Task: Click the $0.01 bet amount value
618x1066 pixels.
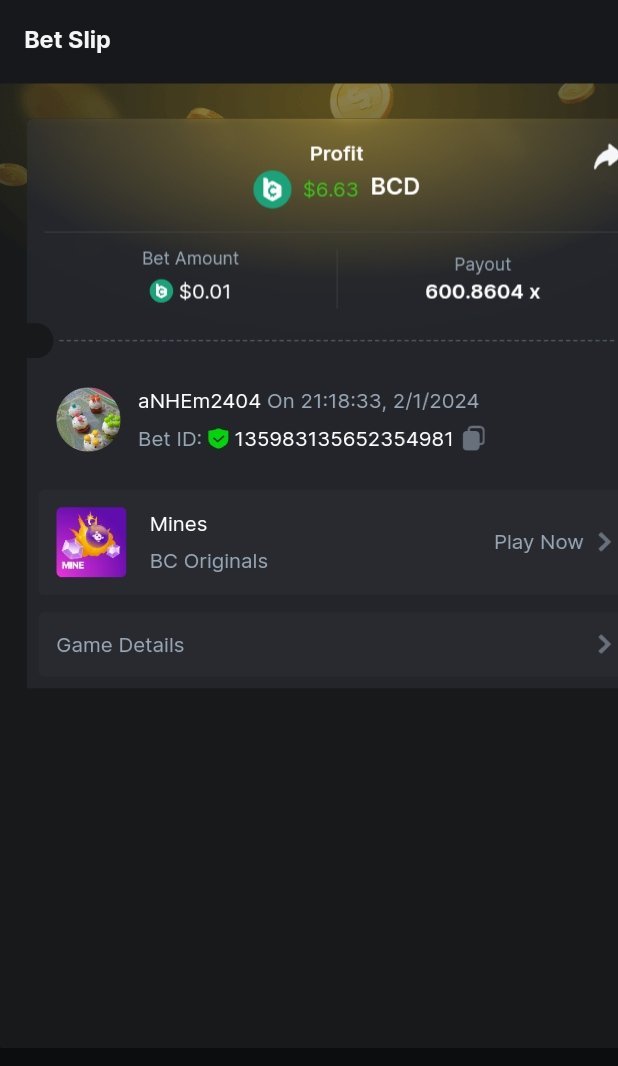Action: [205, 292]
